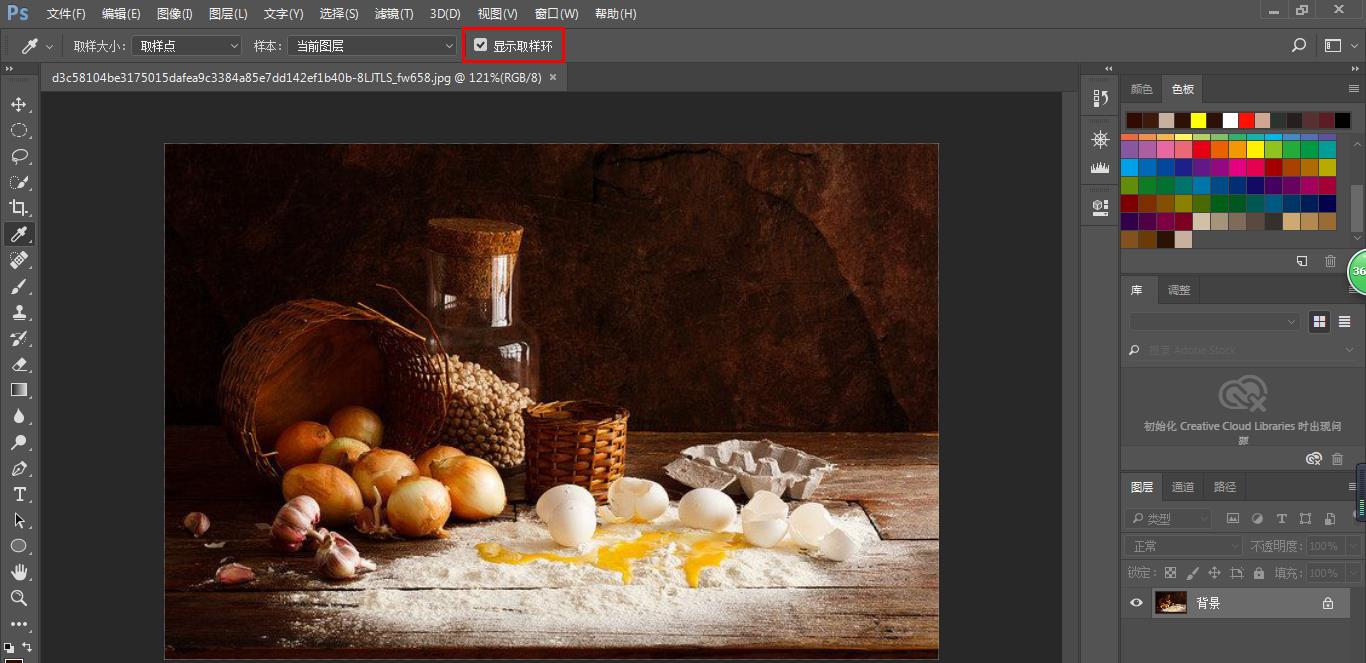
Task: Select the Lasso tool
Action: point(18,156)
